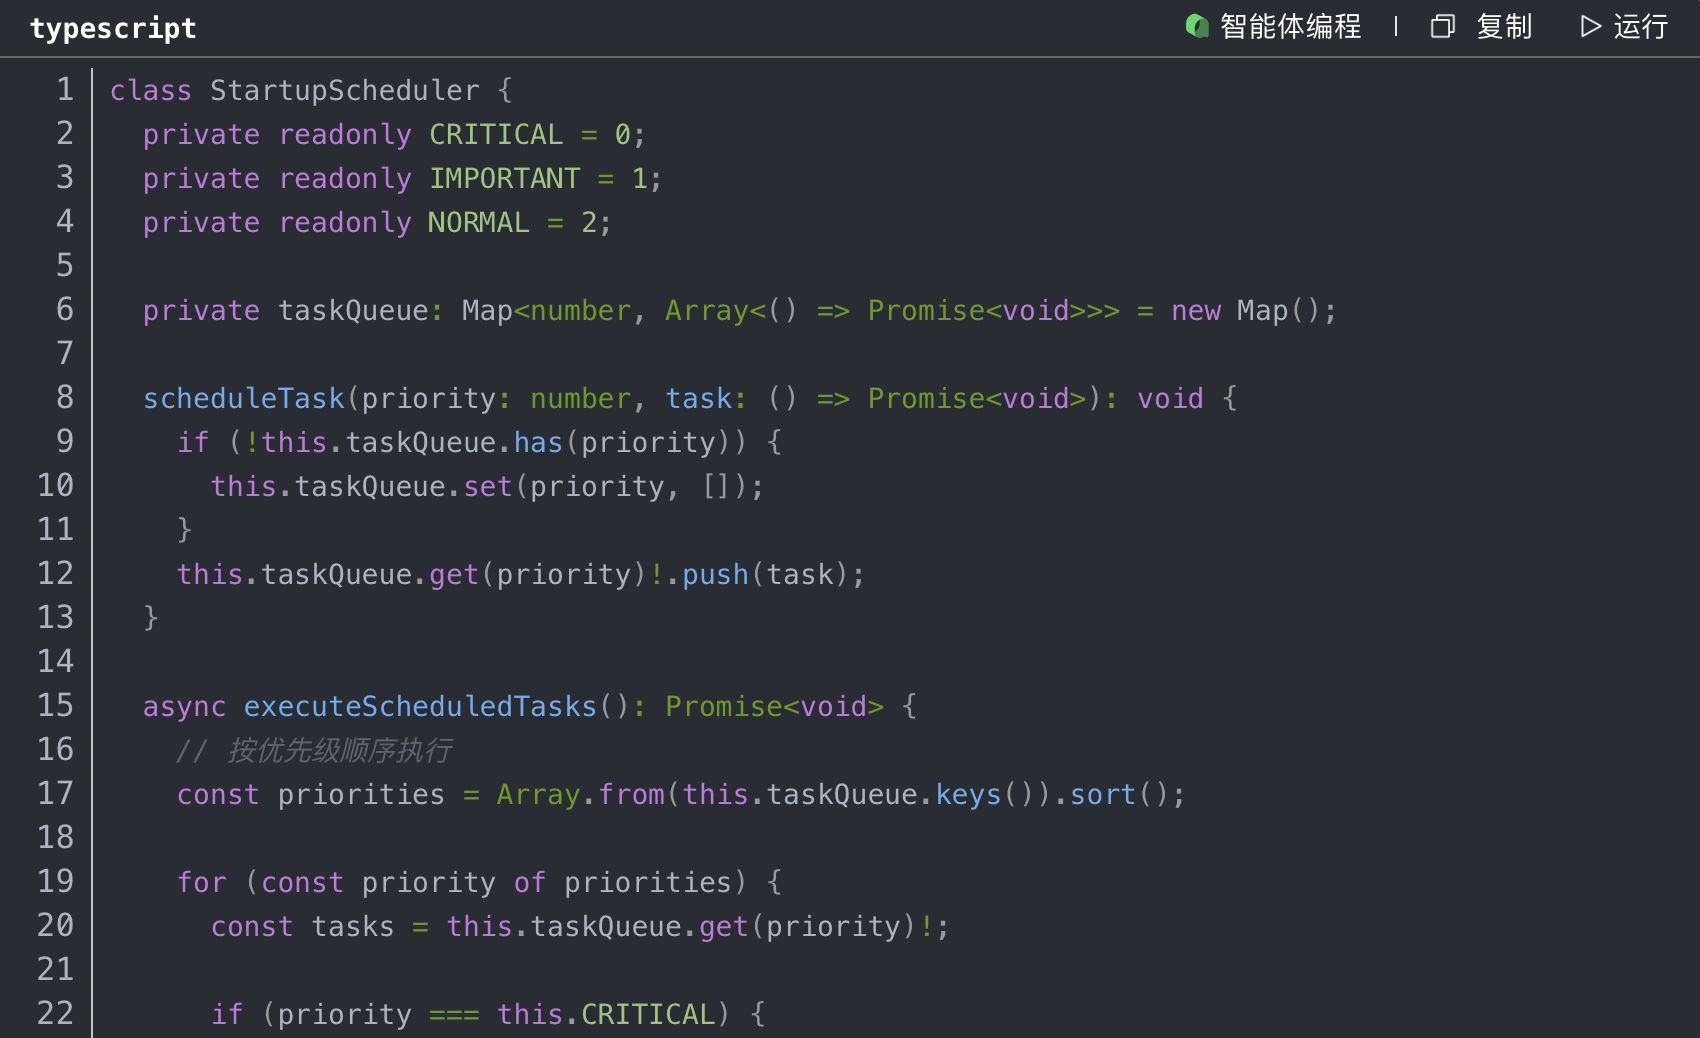Screen dimensions: 1700x1038
Task: Click the play triangle run icon
Action: tap(1590, 26)
